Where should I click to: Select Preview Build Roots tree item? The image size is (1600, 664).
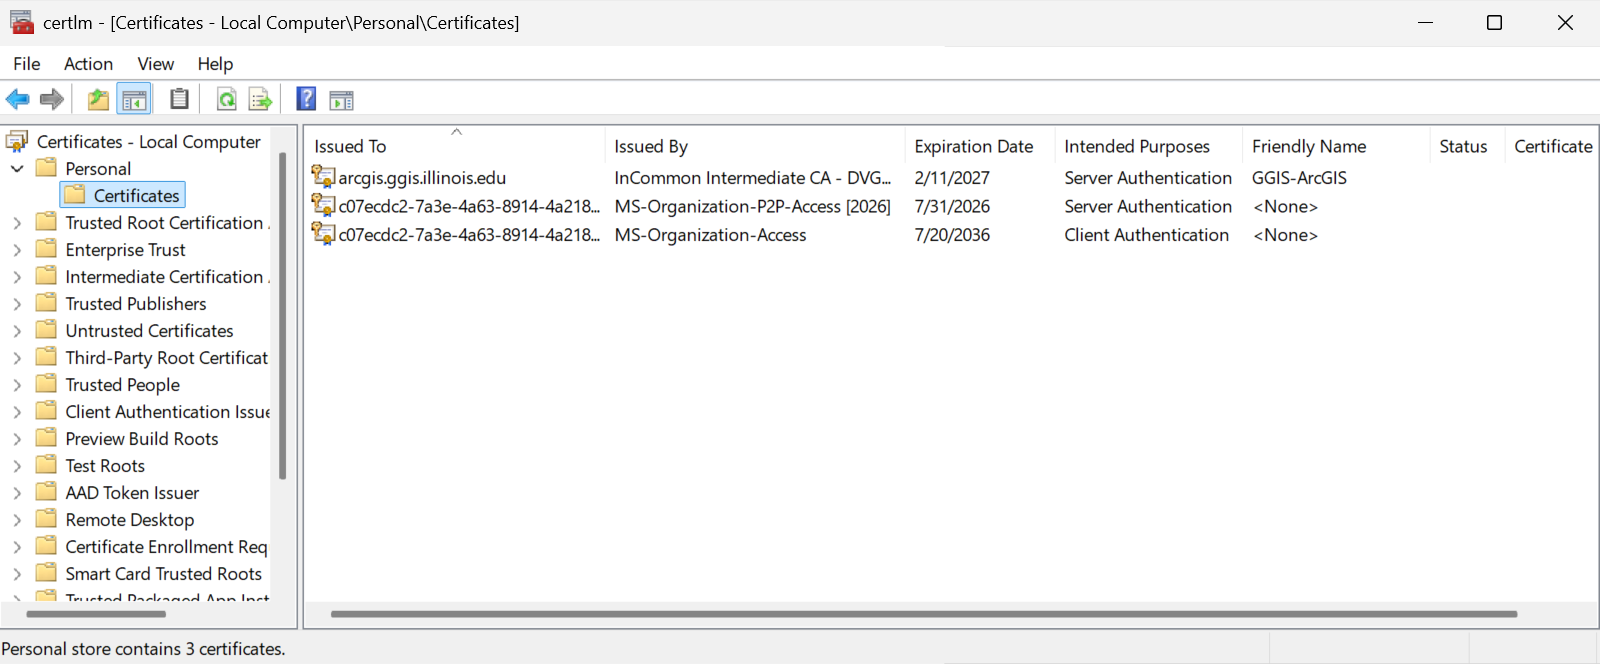[141, 438]
